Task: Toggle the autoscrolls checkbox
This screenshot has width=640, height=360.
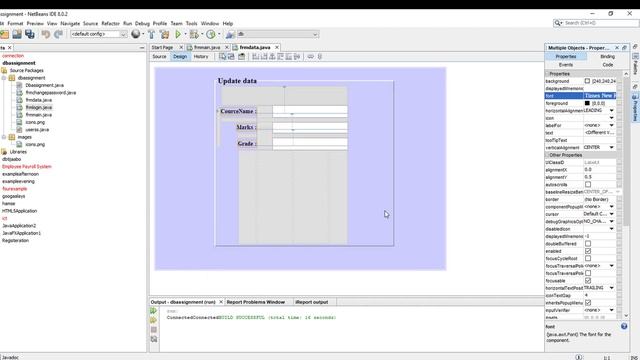Action: 588,184
